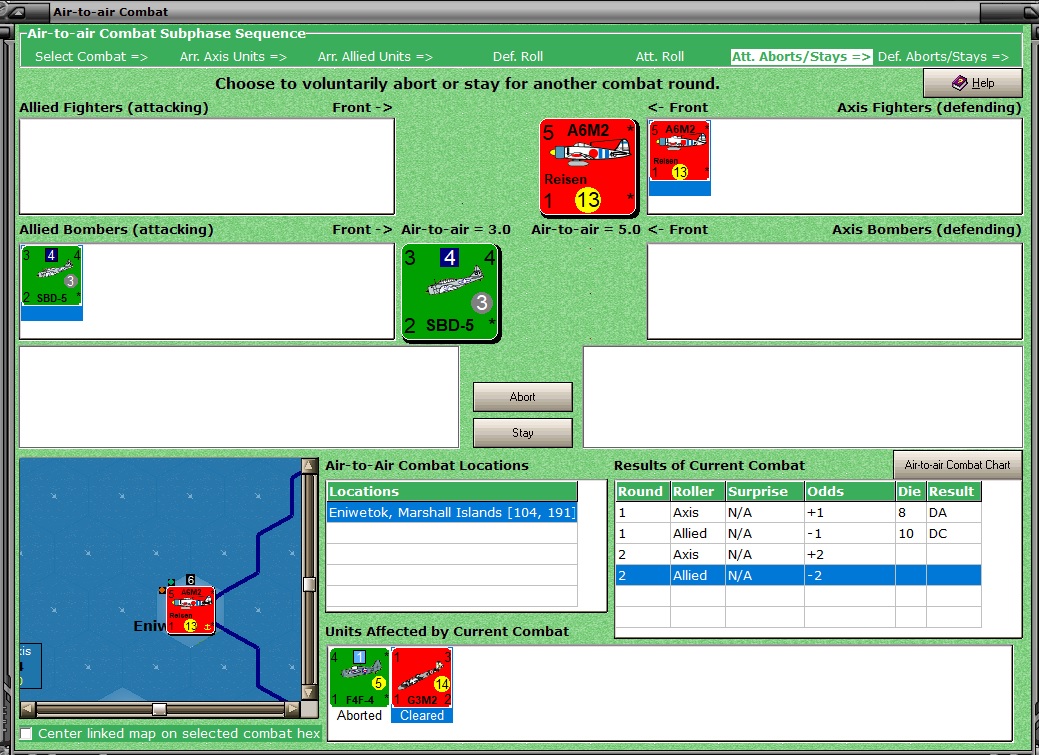Click the map vertical scrollbar thumb
The image size is (1039, 755).
309,584
